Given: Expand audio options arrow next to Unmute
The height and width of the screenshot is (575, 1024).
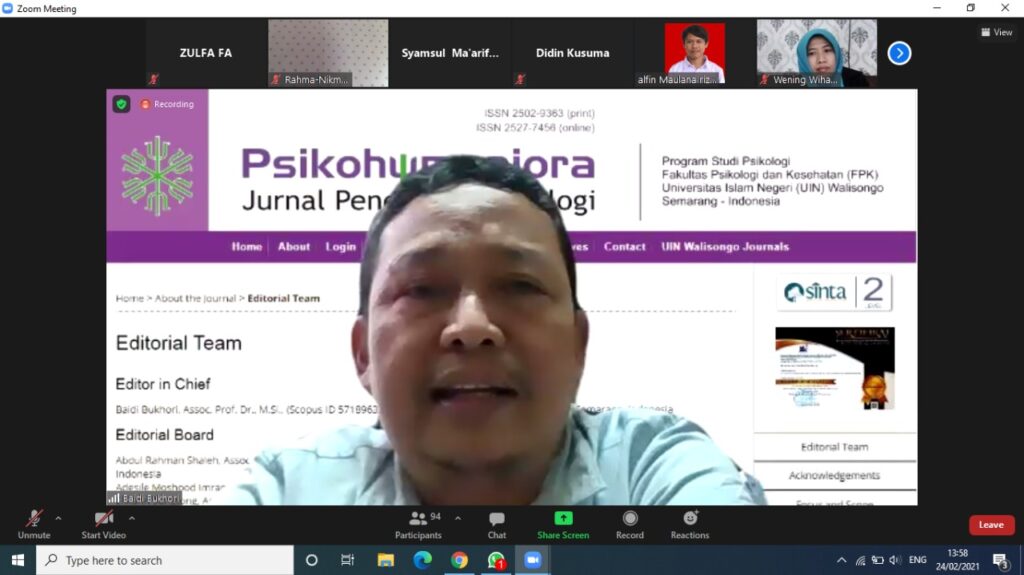Looking at the screenshot, I should 59,518.
